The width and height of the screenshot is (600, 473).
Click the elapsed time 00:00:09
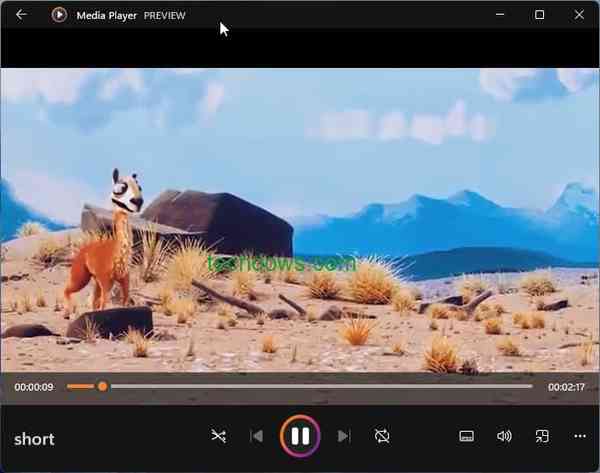(34, 387)
